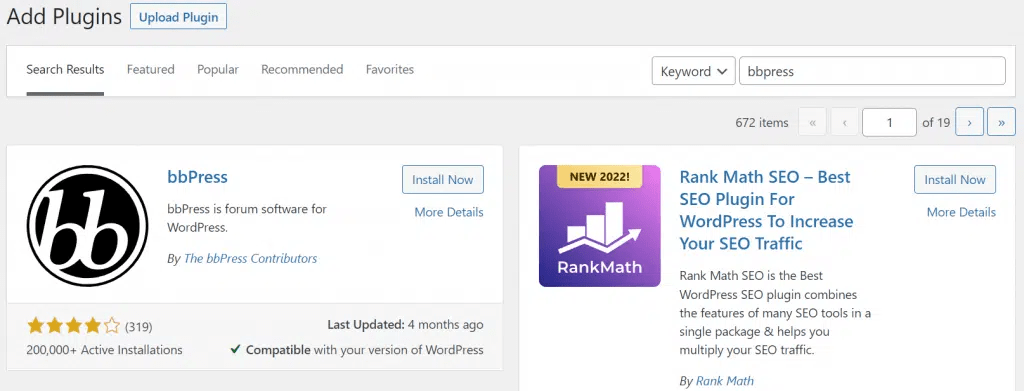Switch to the Recommended tab
The height and width of the screenshot is (391, 1024).
point(302,69)
